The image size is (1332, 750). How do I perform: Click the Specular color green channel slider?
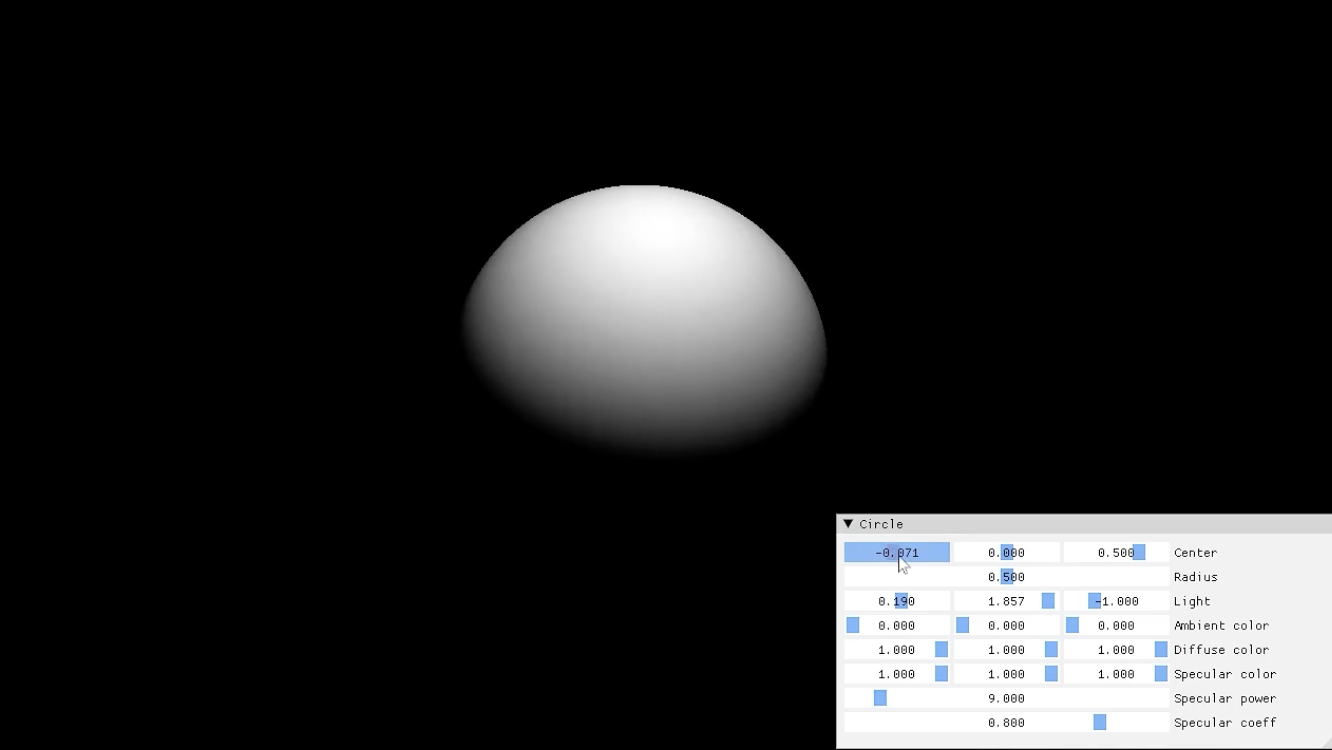click(1006, 674)
